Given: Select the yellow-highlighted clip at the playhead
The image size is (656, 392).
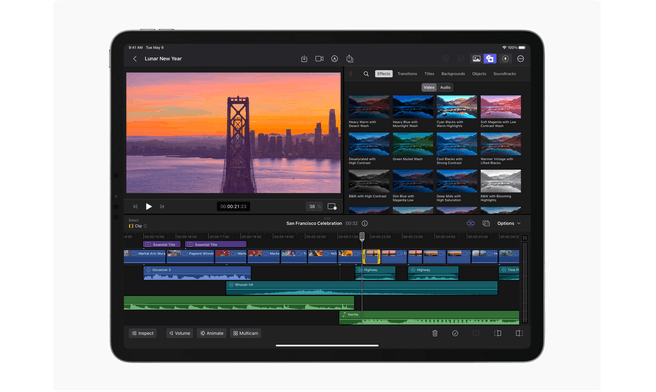Looking at the screenshot, I should pyautogui.click(x=371, y=256).
